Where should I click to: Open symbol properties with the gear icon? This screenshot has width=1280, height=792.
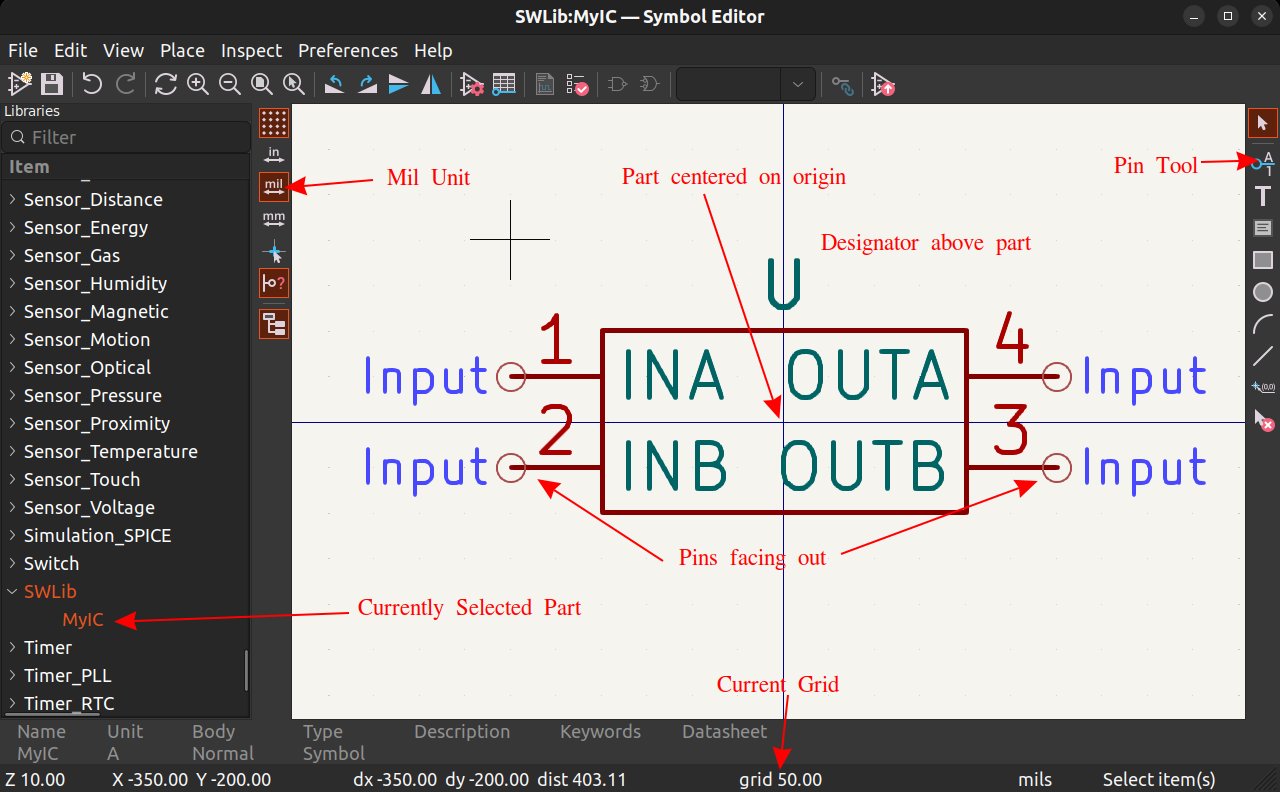pos(472,84)
